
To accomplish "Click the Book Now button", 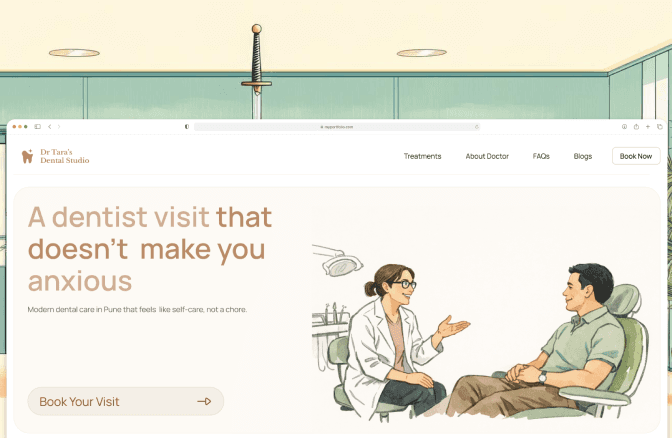I will [x=636, y=156].
